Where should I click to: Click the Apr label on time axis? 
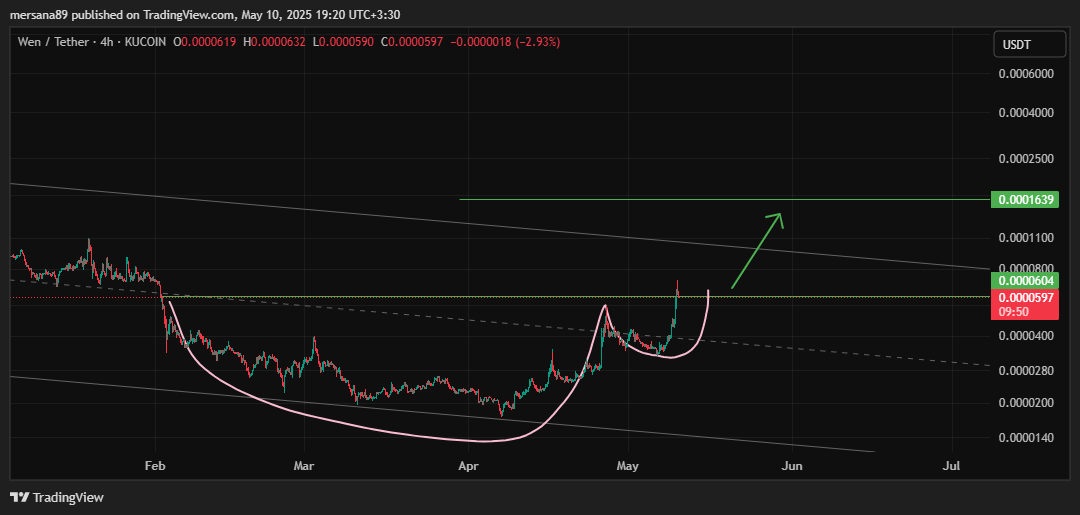(x=468, y=466)
